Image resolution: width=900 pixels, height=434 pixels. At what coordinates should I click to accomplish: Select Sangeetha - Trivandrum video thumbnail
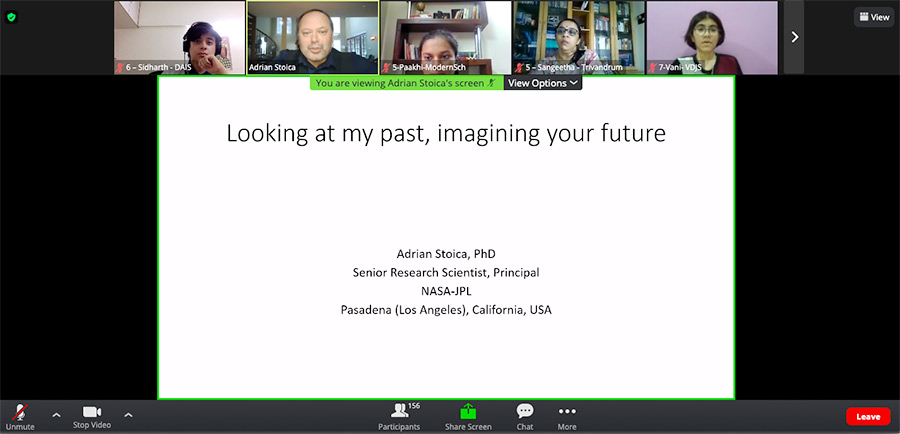pos(578,37)
